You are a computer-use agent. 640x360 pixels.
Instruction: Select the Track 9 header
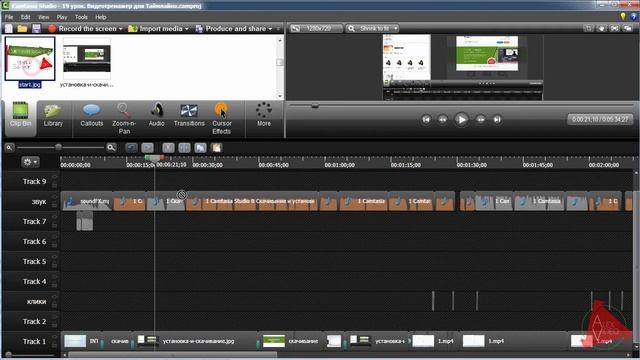click(x=31, y=181)
